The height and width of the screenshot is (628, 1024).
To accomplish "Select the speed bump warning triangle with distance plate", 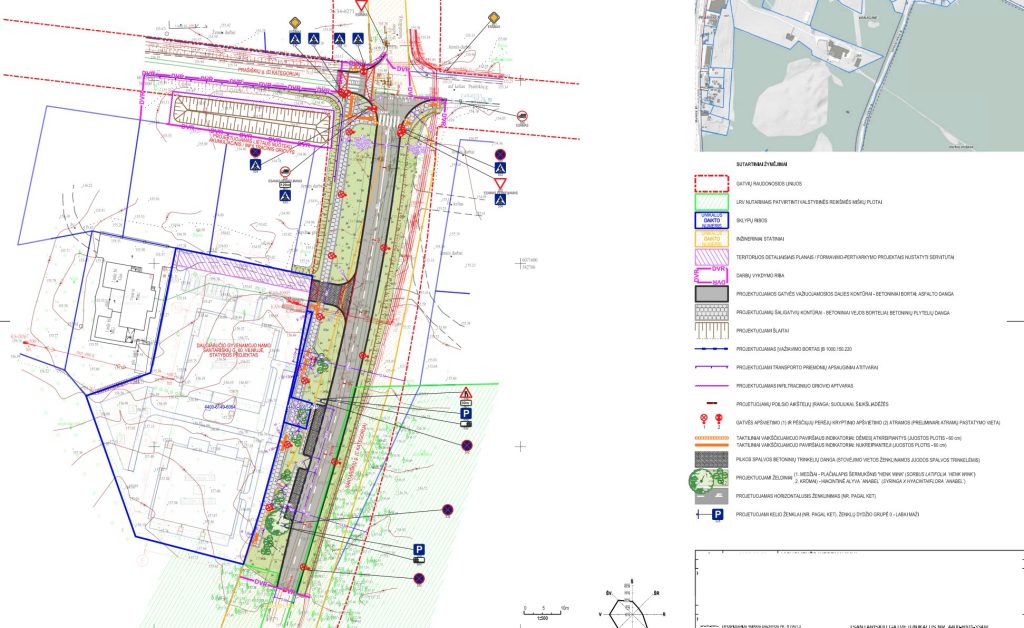I will (466, 392).
